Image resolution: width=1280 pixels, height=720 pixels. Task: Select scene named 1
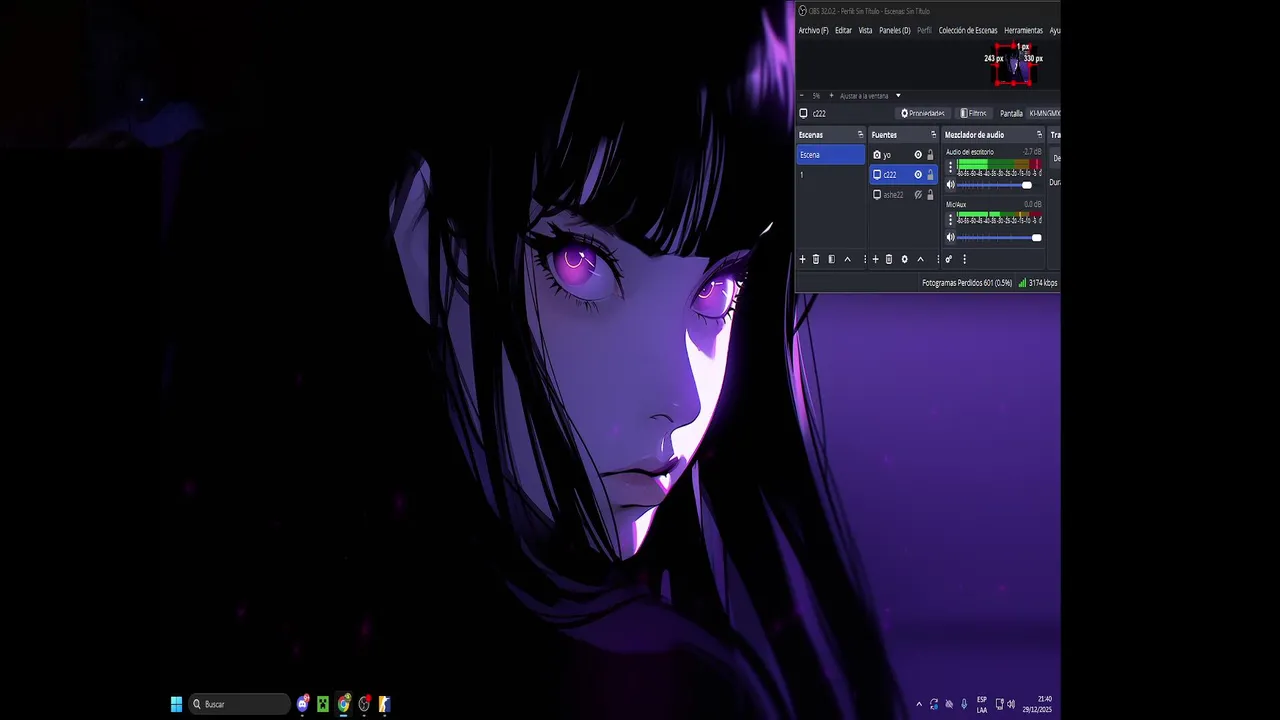[x=831, y=175]
